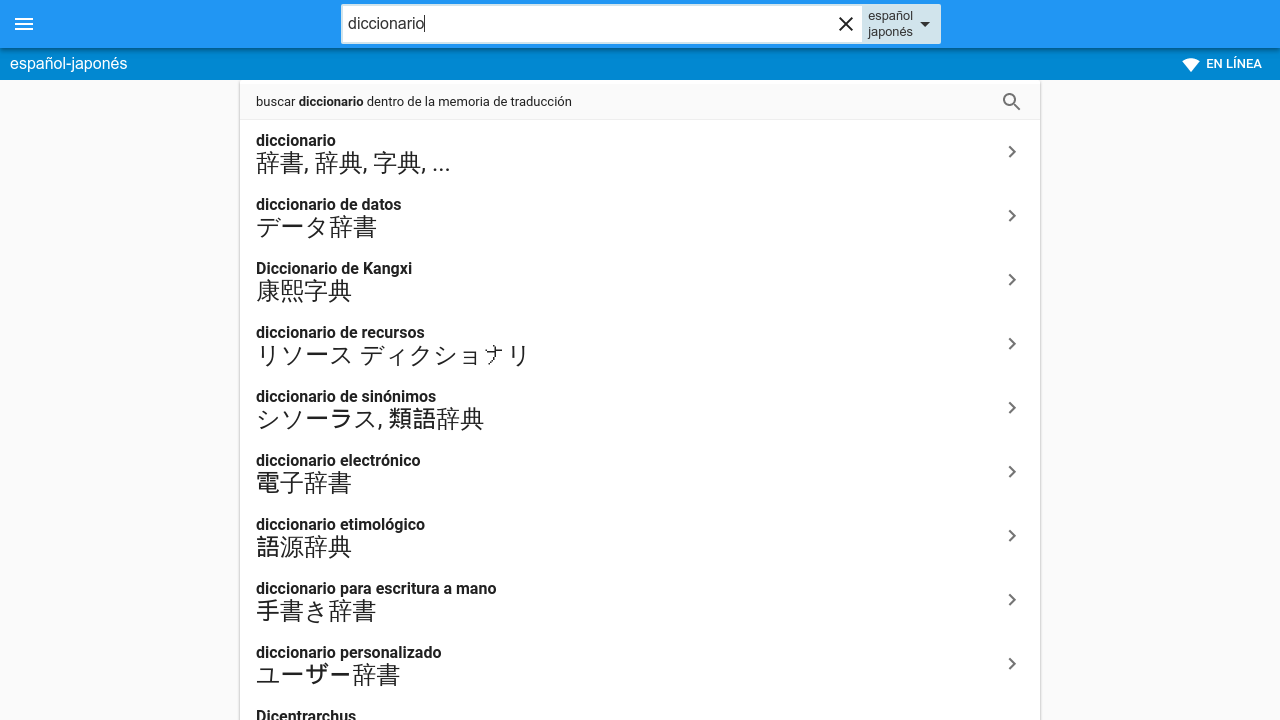Click the wifi online status icon

click(1191, 64)
